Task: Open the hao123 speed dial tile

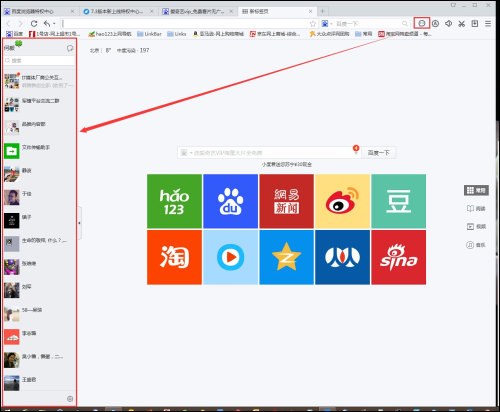Action: point(174,201)
